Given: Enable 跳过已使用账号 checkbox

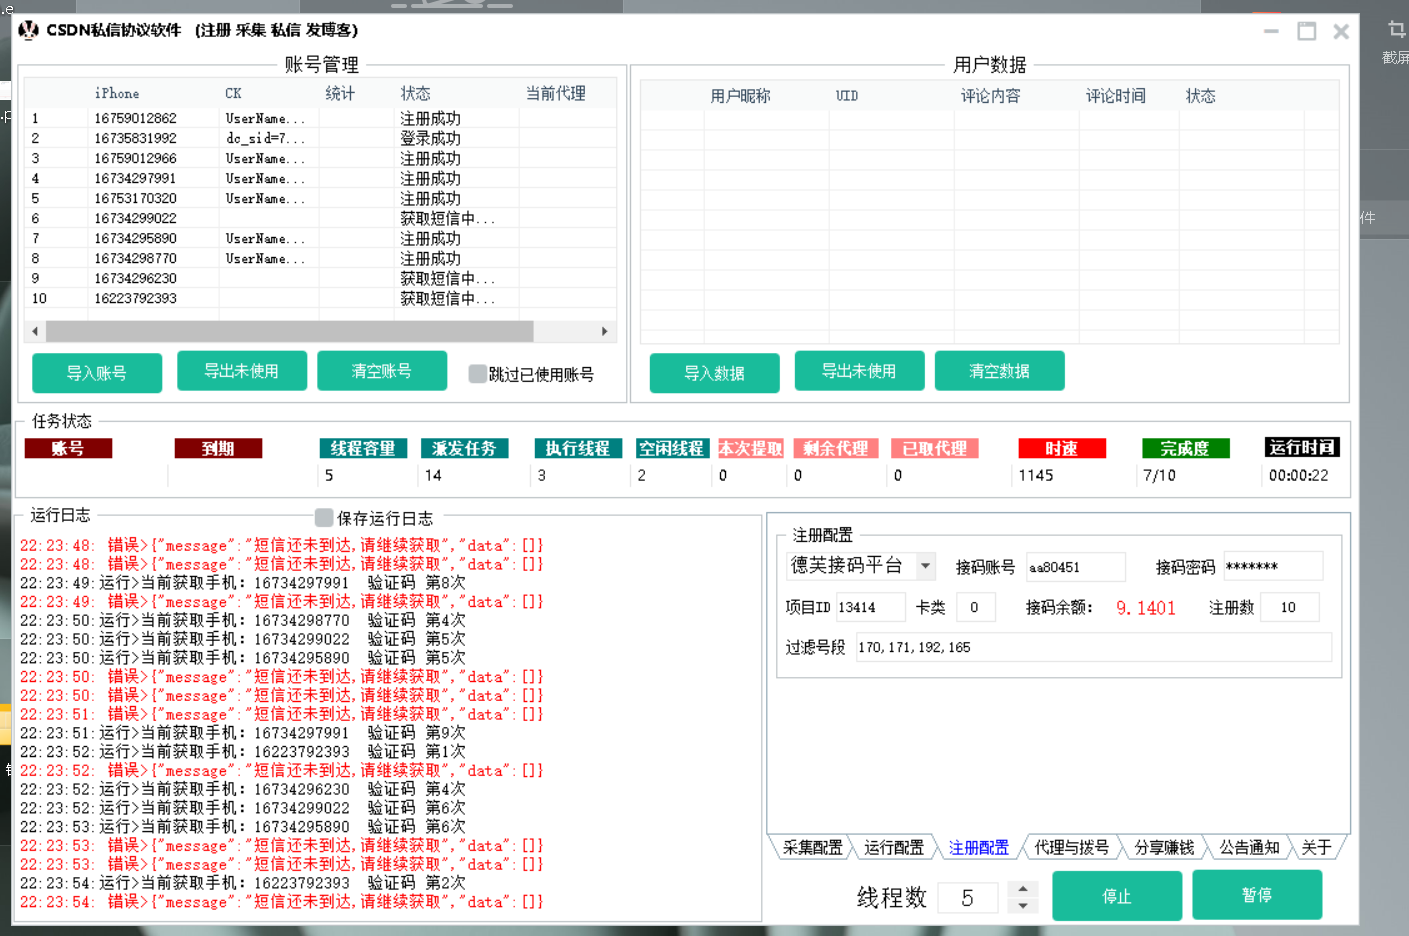Looking at the screenshot, I should [478, 374].
